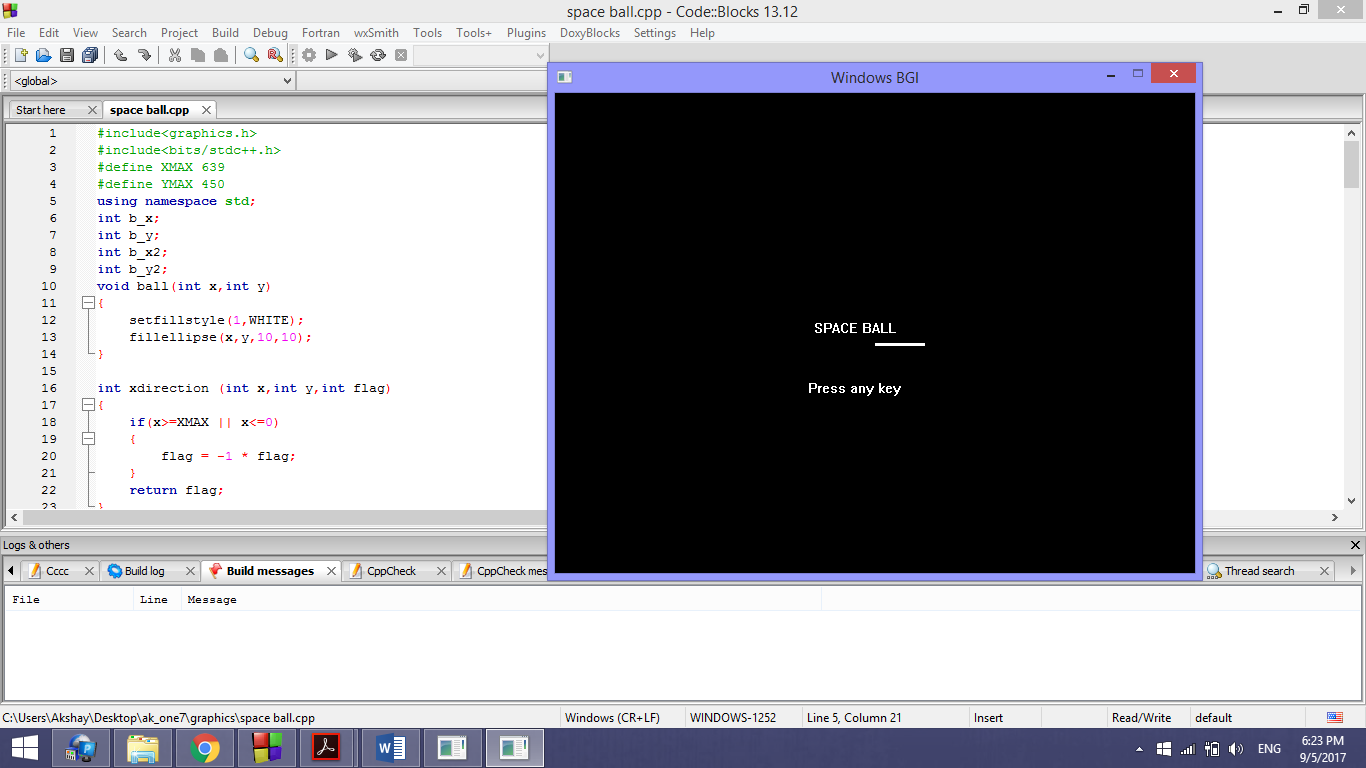Switch to the CppCheck tab
This screenshot has width=1366, height=768.
pyautogui.click(x=391, y=571)
